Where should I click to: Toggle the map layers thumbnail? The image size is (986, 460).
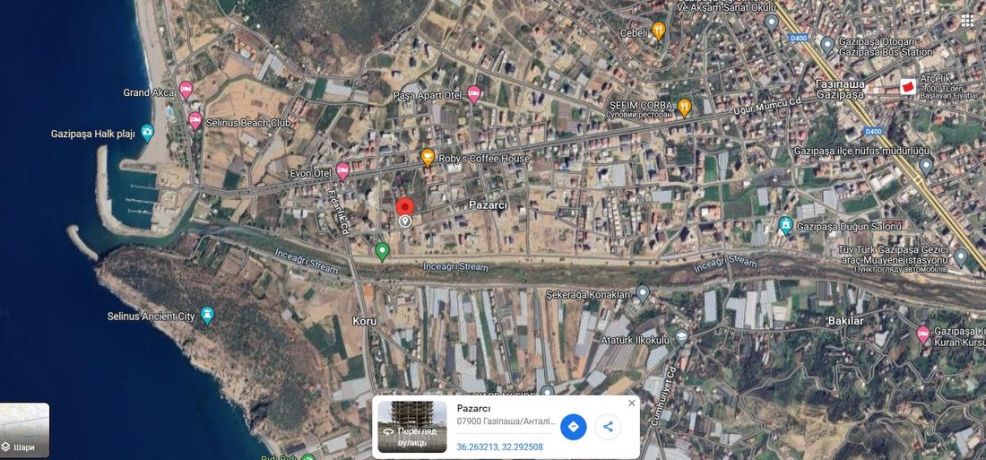(x=24, y=430)
